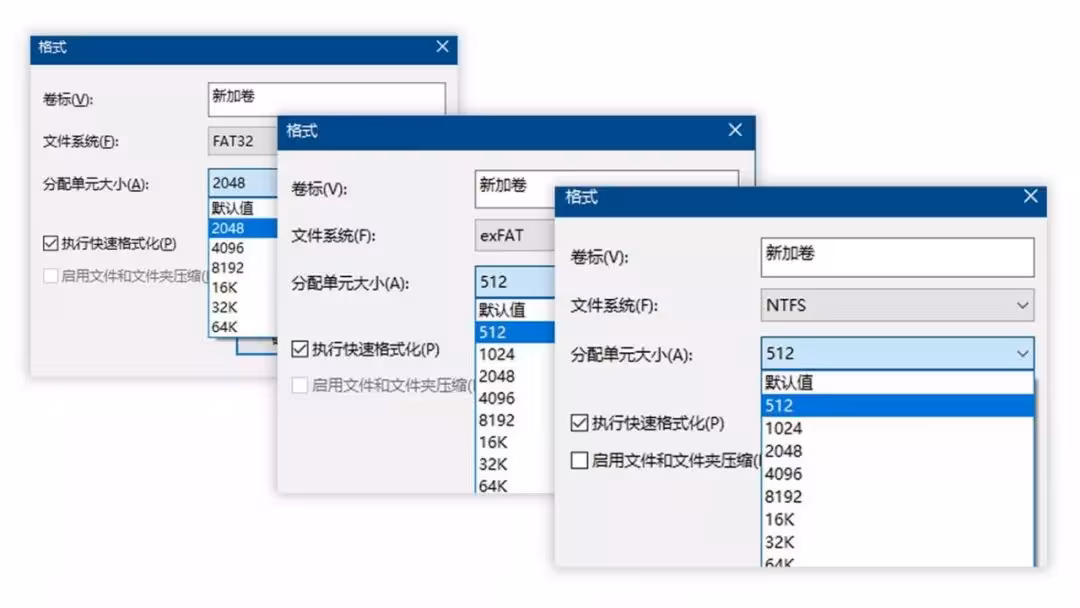Open the NTFS file system dropdown
Screen dimensions: 1080x608
(x=897, y=305)
